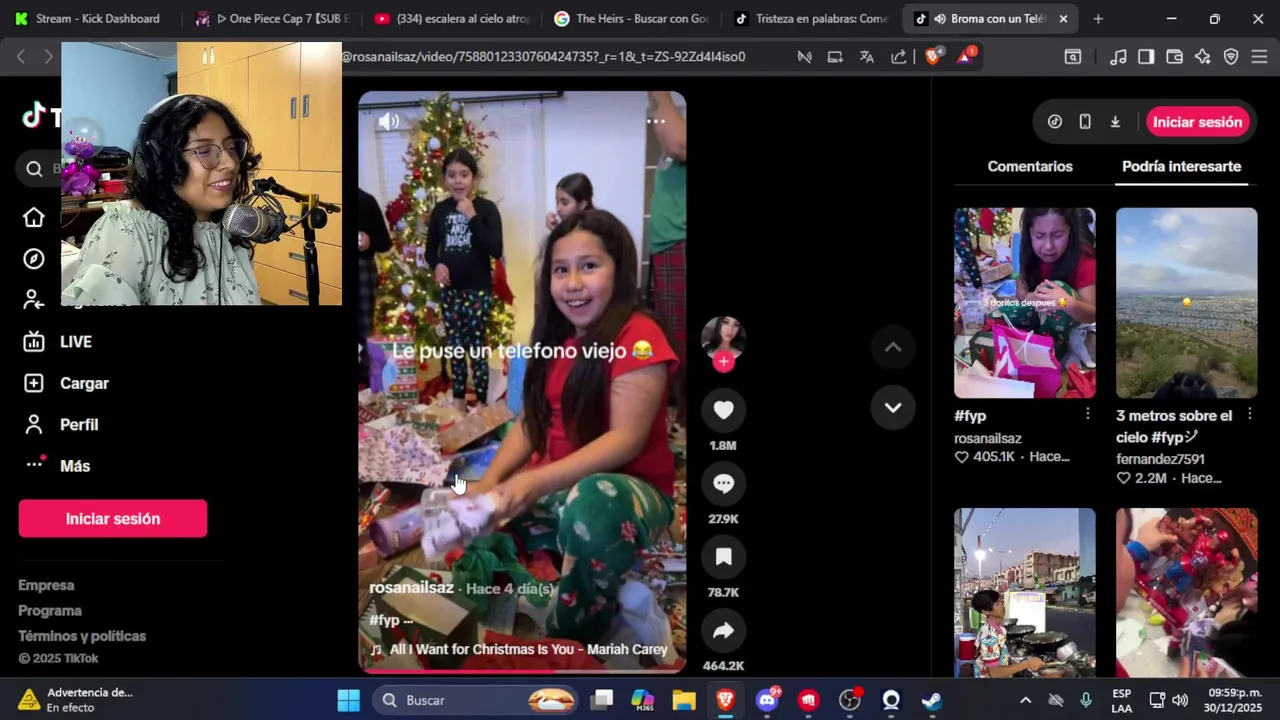This screenshot has height=720, width=1280.
Task: Open the Programa footer link
Action: pos(50,610)
